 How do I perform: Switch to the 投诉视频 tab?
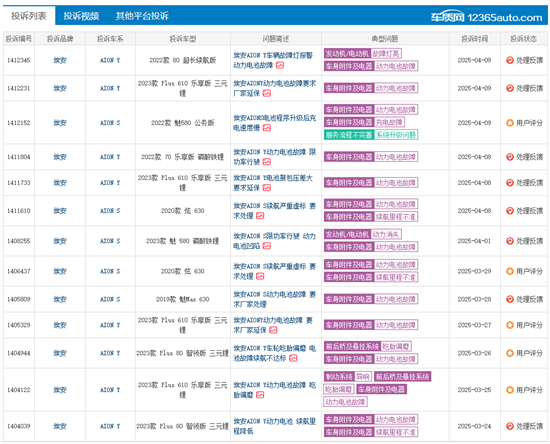pos(81,16)
